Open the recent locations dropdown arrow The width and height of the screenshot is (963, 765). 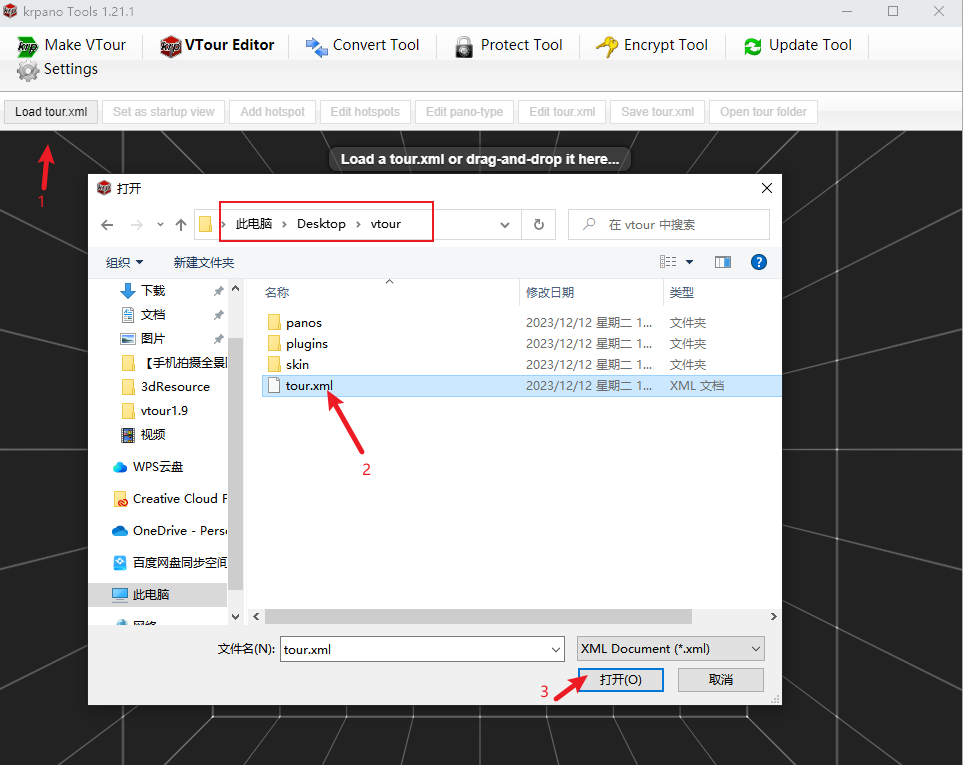tap(160, 225)
